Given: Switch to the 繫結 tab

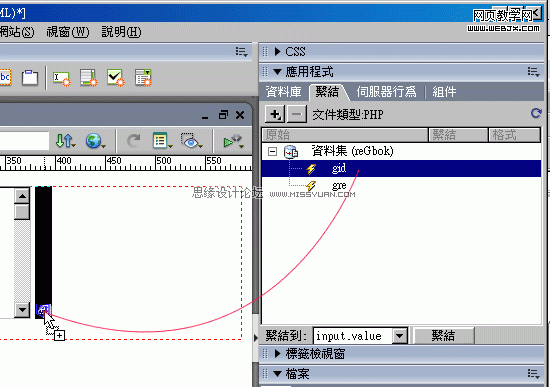Looking at the screenshot, I should pos(327,92).
